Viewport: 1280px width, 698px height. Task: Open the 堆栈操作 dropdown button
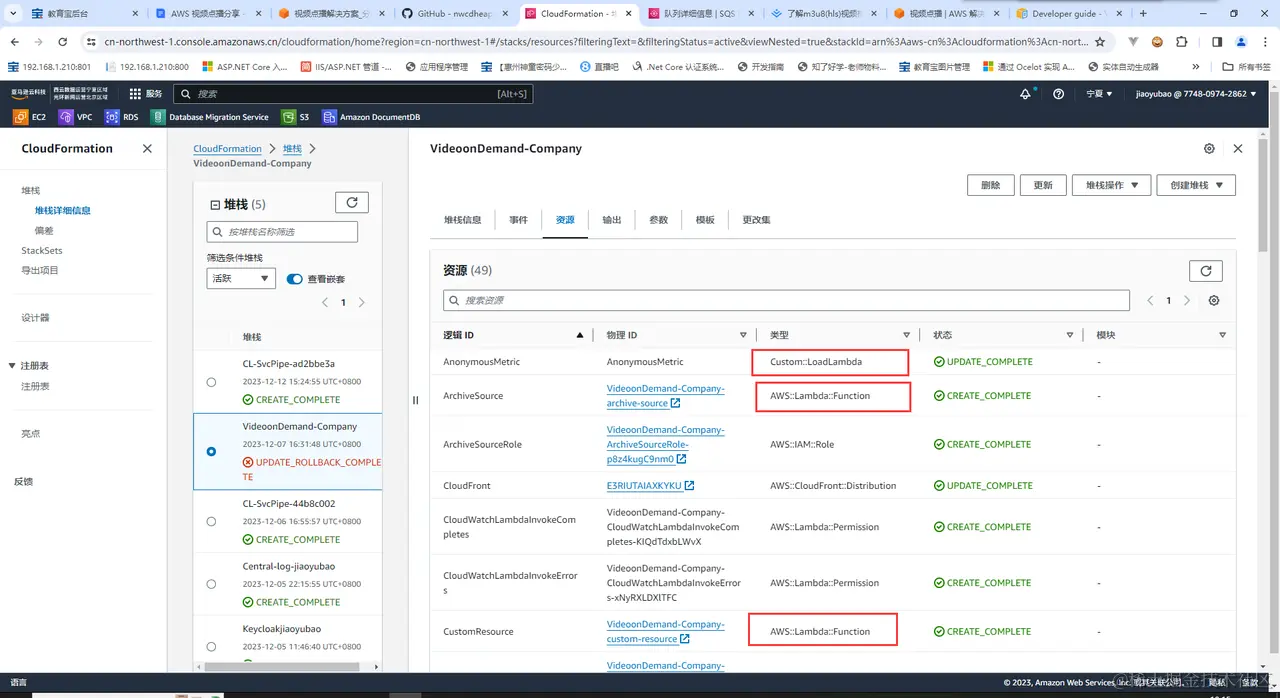(1111, 185)
